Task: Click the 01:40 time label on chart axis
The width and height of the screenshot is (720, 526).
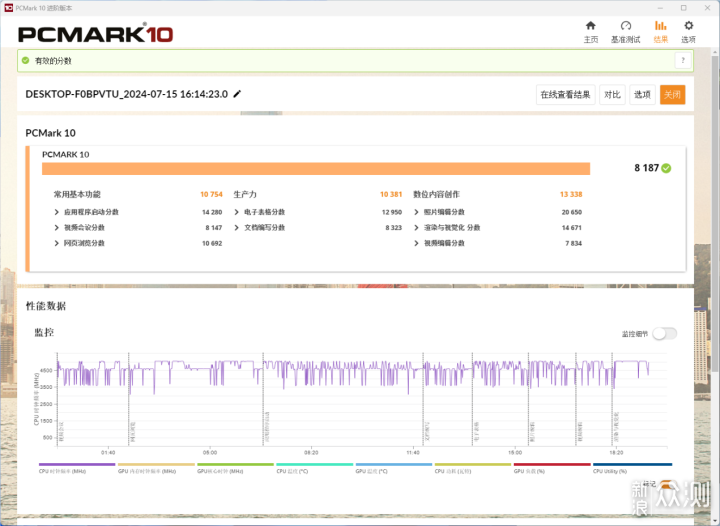Action: [108, 453]
